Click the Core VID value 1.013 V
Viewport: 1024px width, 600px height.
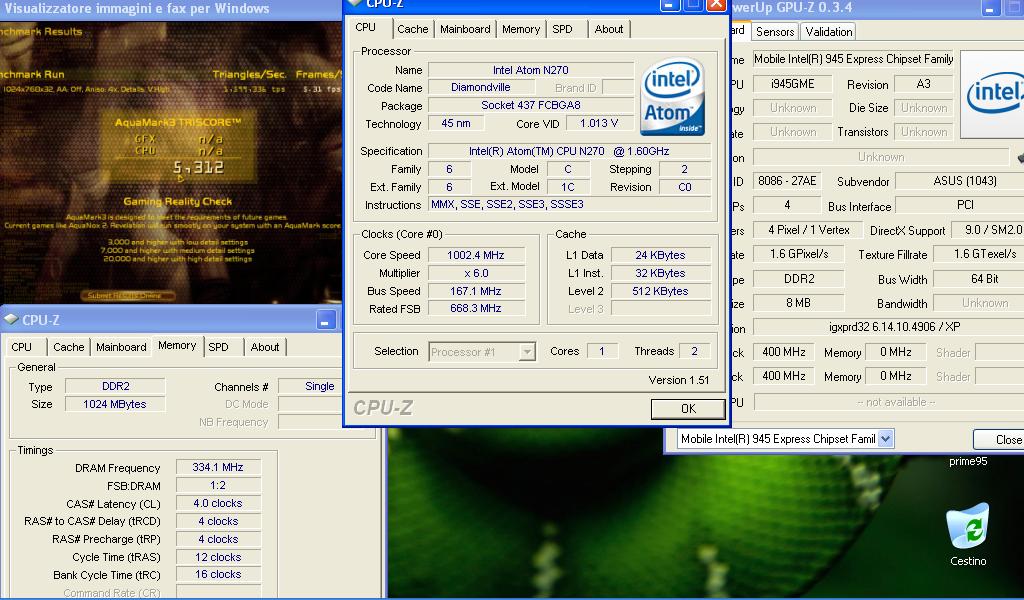pos(599,123)
